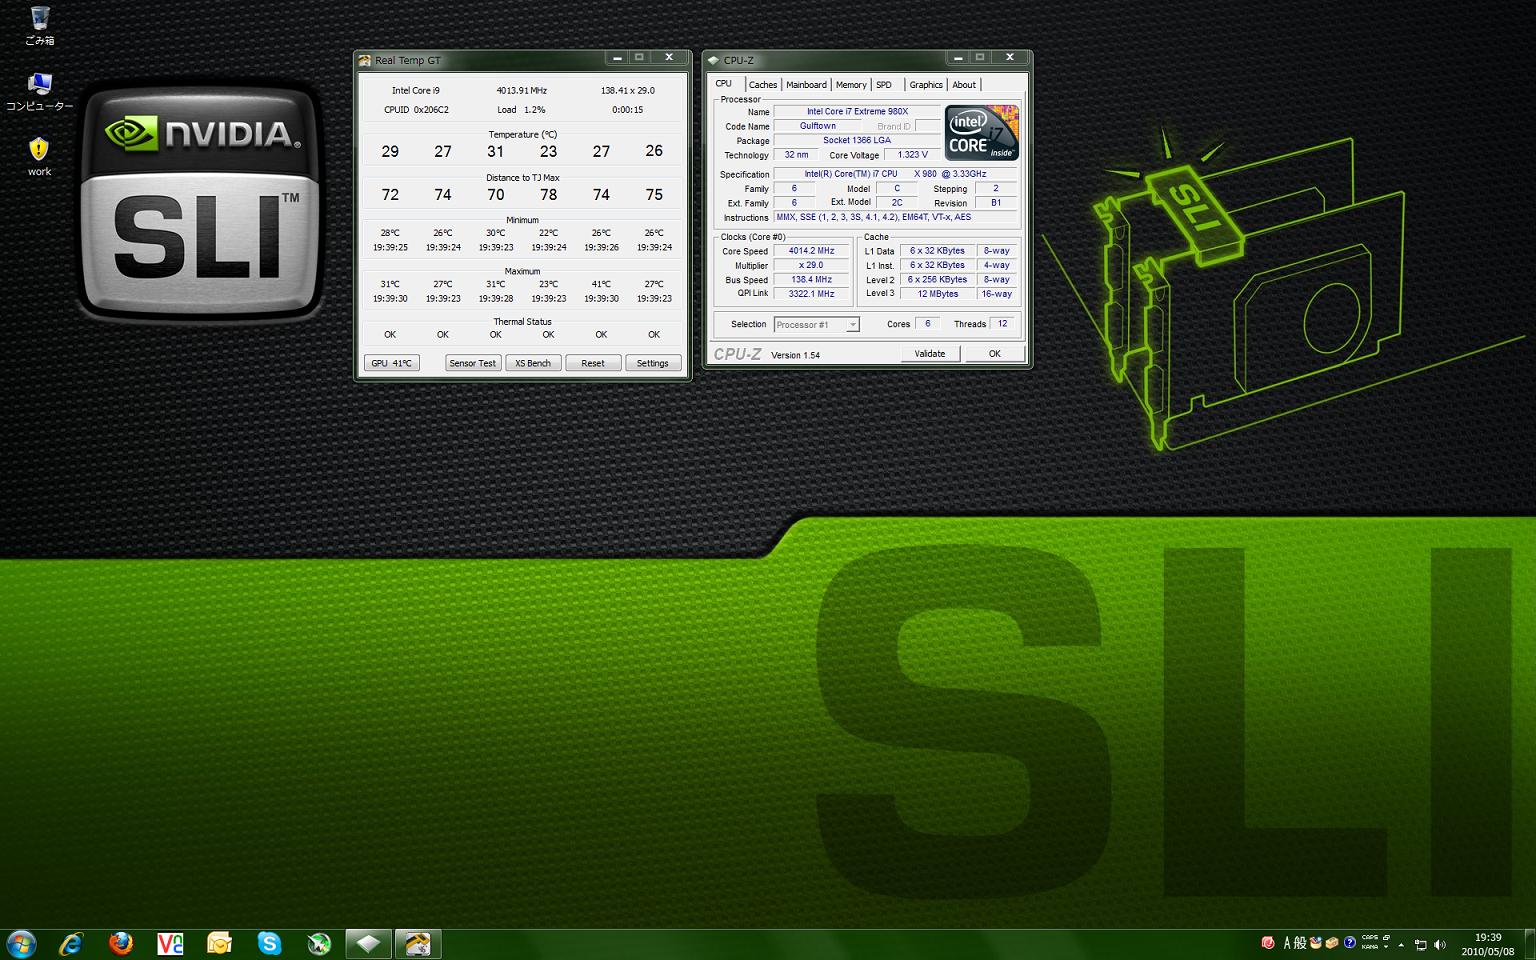Viewport: 1536px width, 960px height.
Task: Run the Sensor Test in Real Temp
Action: pyautogui.click(x=473, y=363)
